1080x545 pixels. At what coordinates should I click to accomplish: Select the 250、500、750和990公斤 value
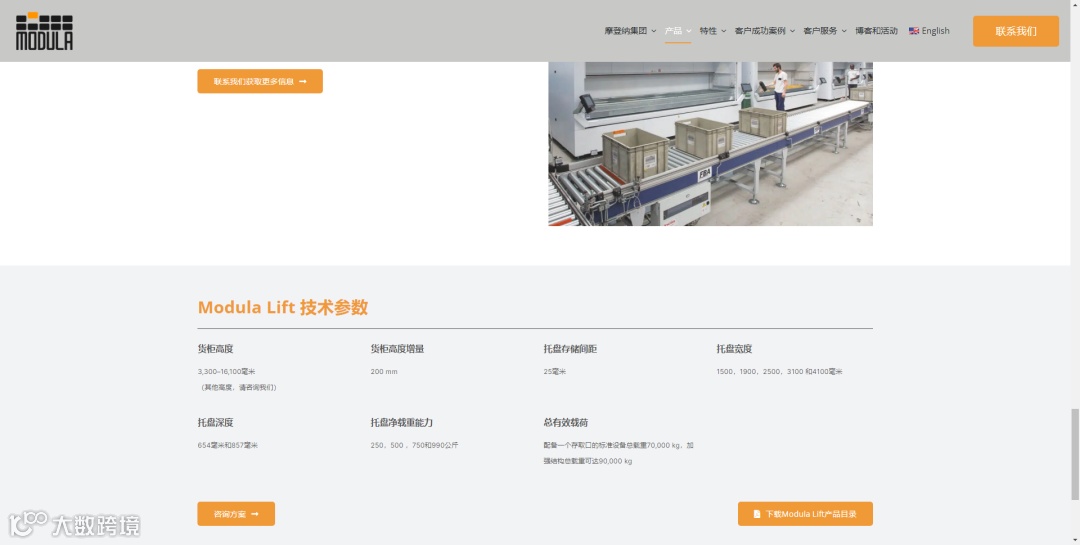(x=414, y=445)
